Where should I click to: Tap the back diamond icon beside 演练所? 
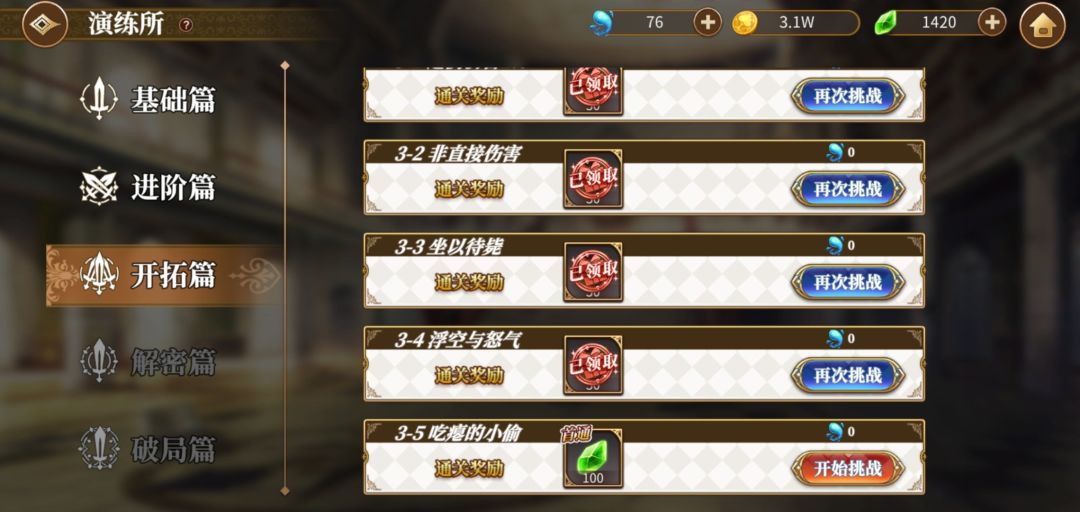pos(45,24)
